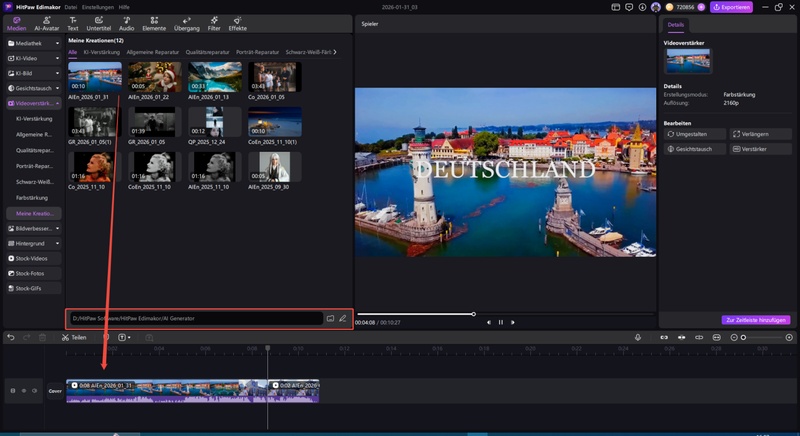Toggle track visibility eye icon
This screenshot has width=800, height=436.
click(23, 391)
